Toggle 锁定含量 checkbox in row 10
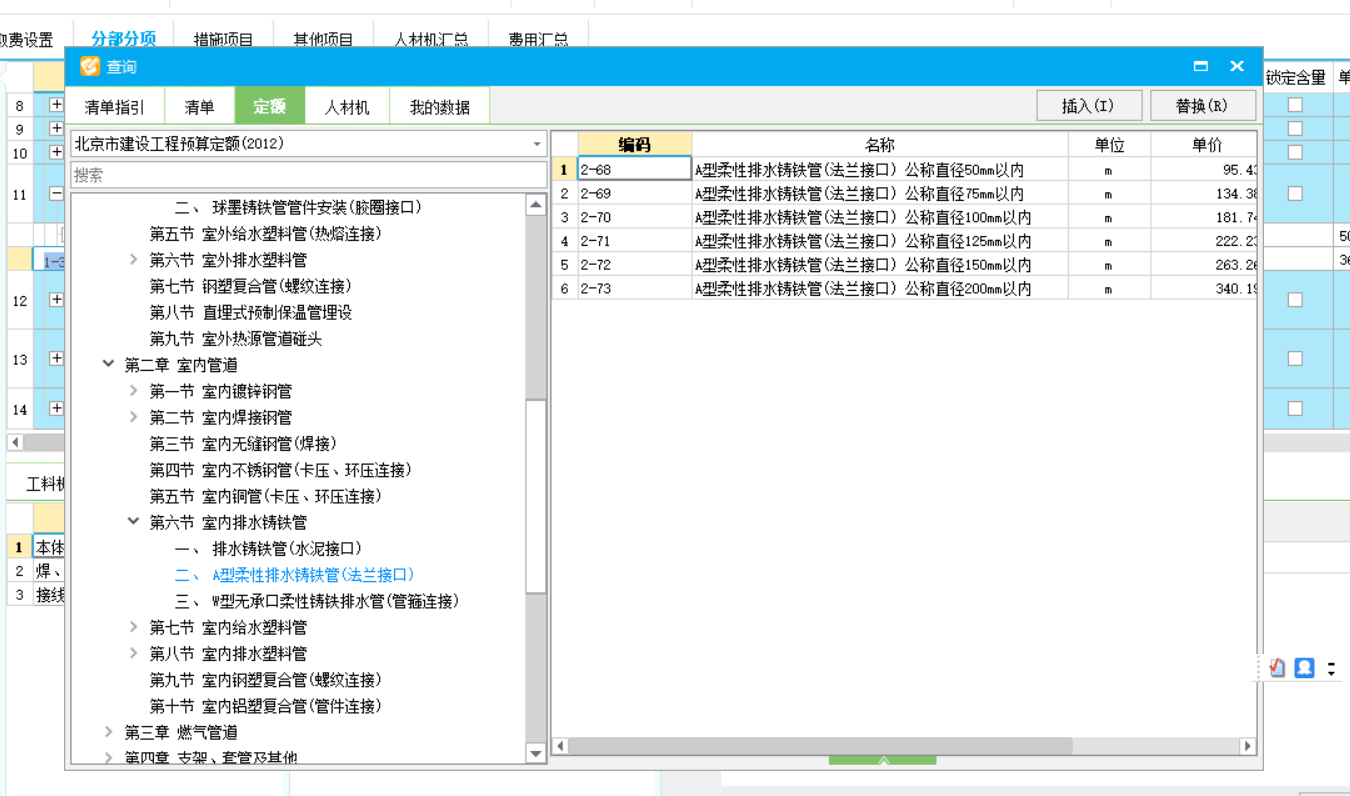 point(1295,152)
